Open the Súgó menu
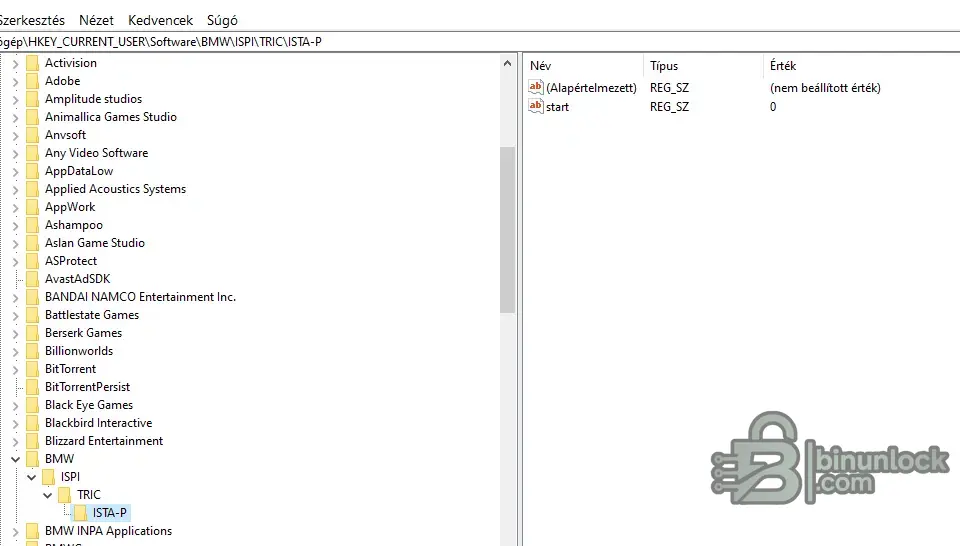 click(x=222, y=20)
